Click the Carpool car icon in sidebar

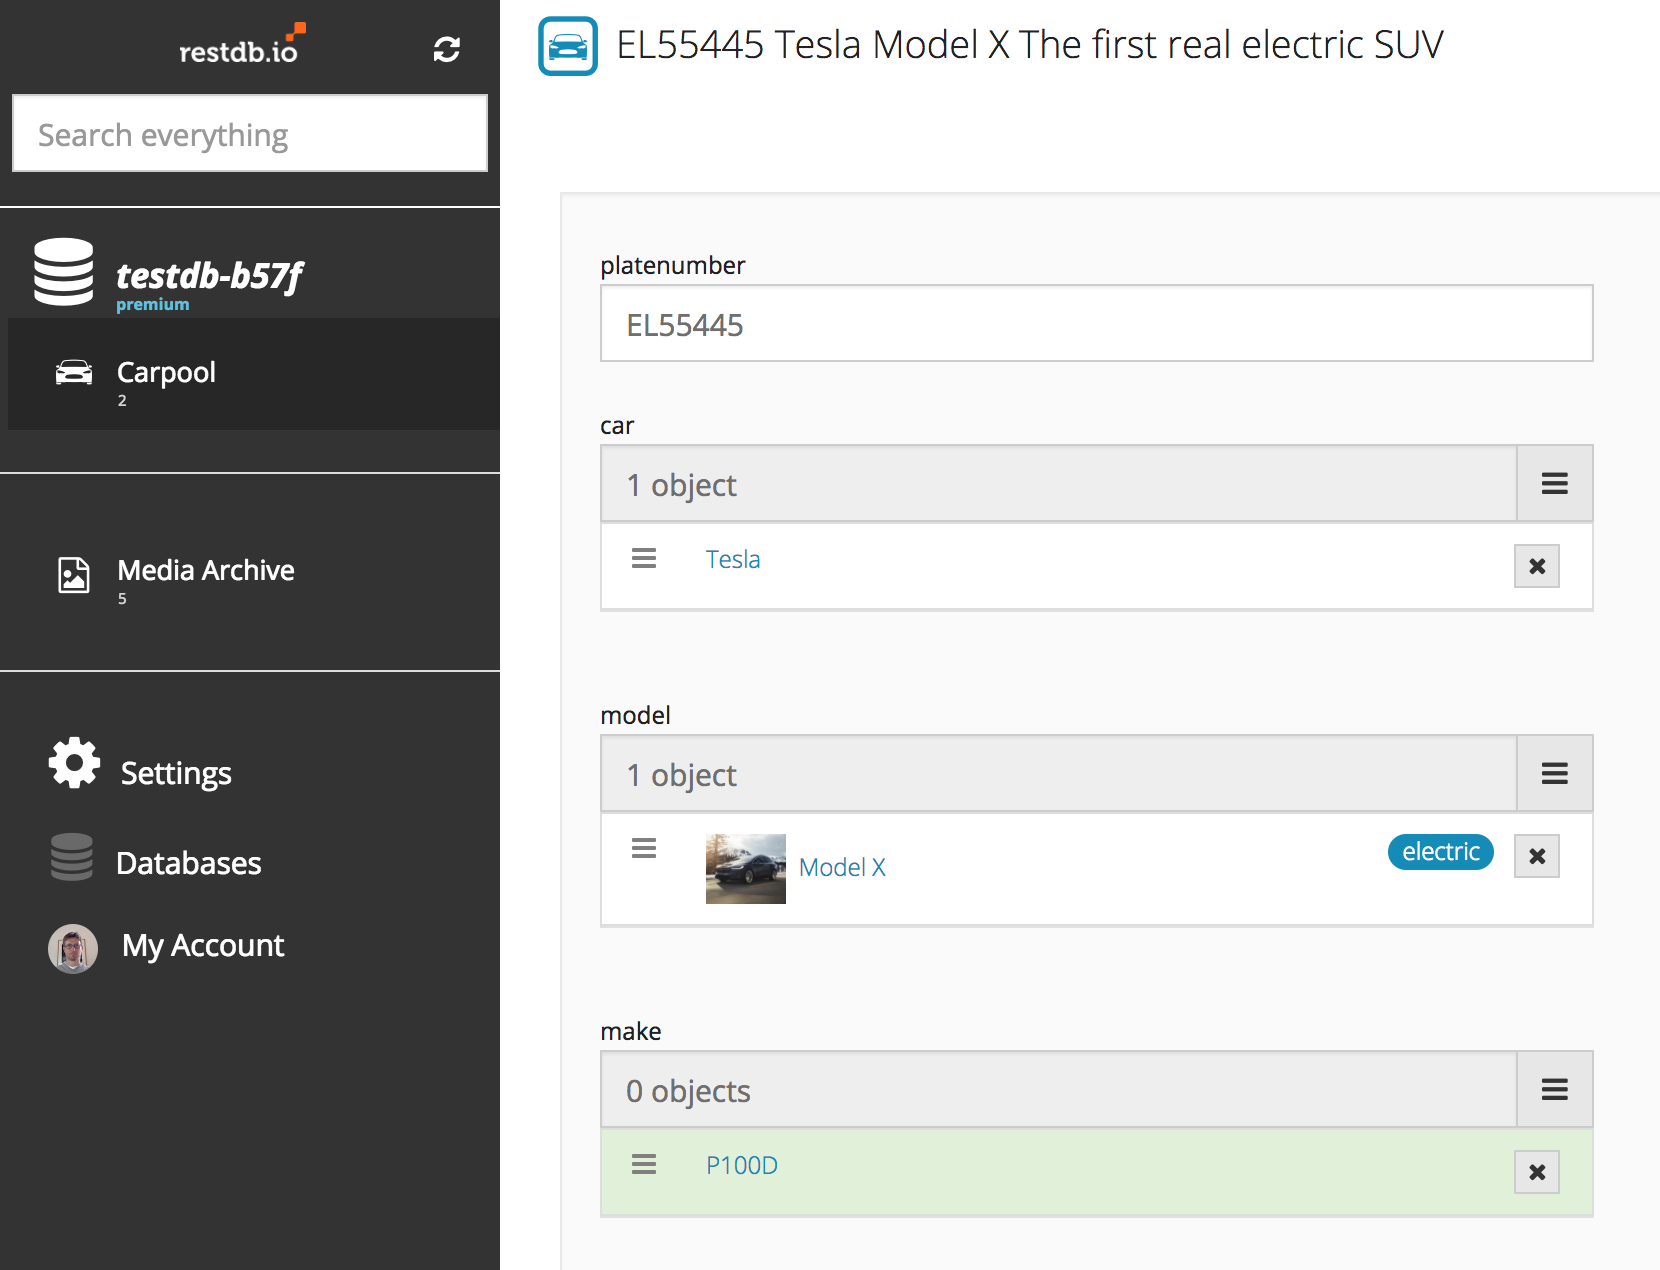pyautogui.click(x=74, y=372)
